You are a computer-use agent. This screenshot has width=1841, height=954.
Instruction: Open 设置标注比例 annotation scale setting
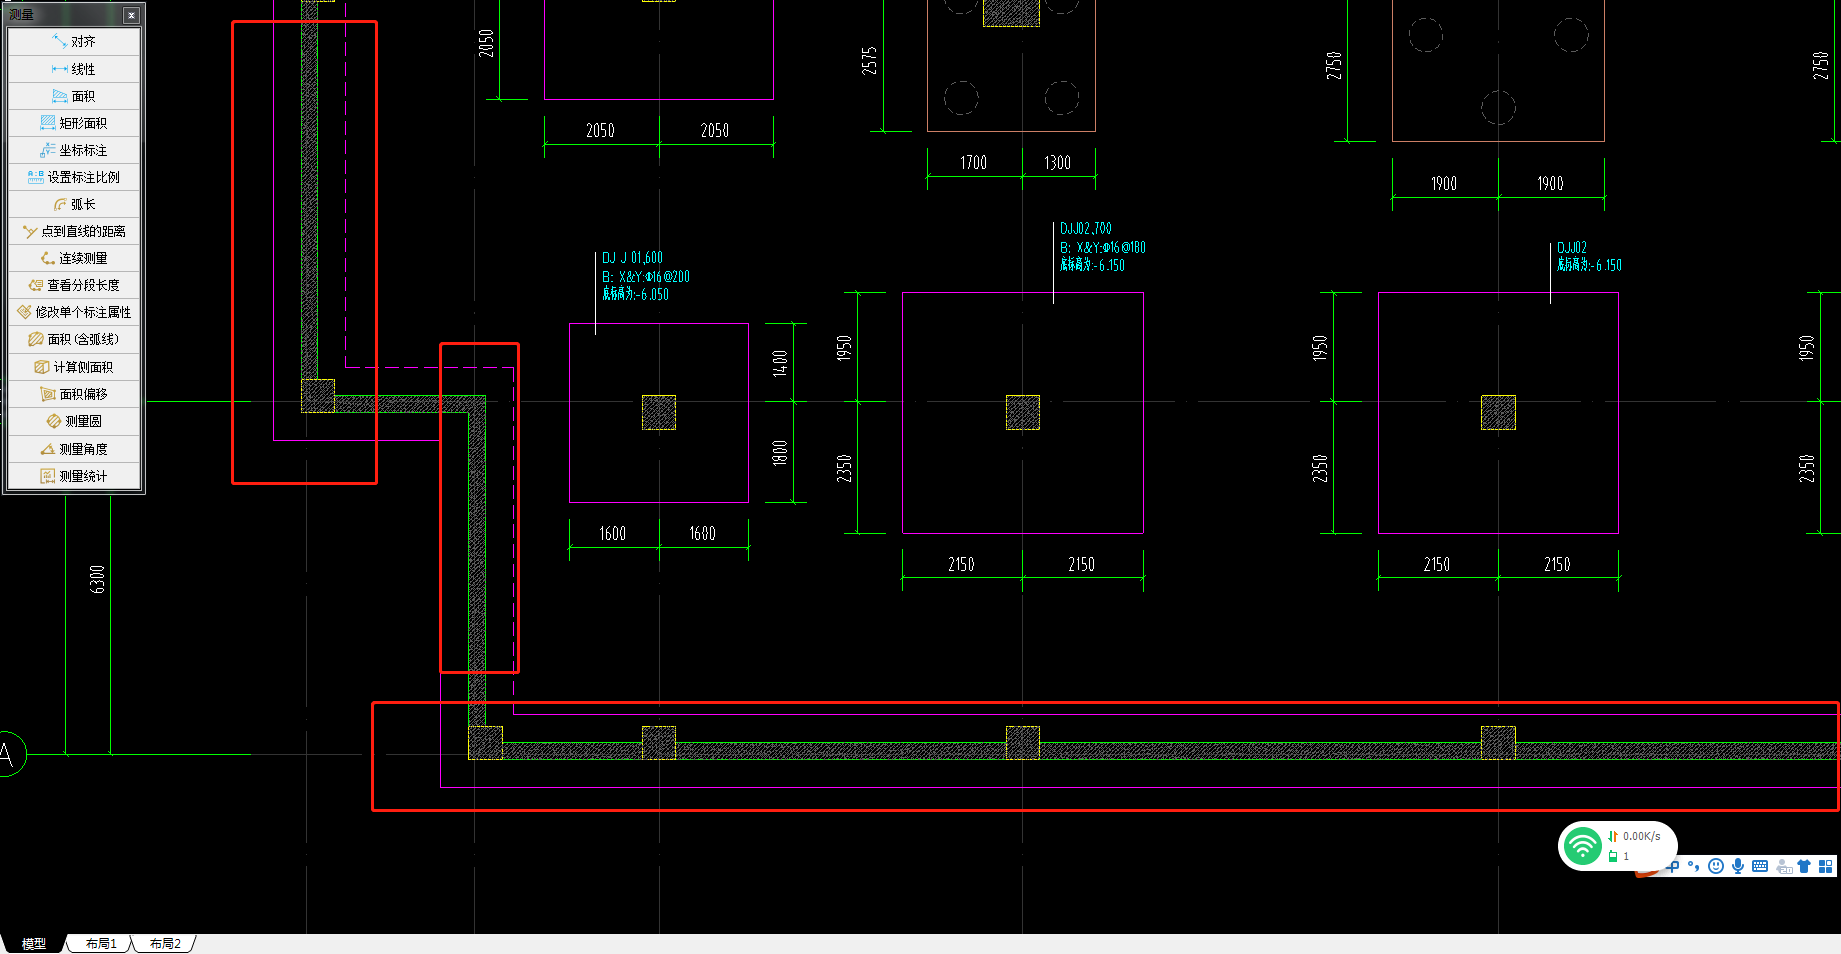(x=74, y=177)
